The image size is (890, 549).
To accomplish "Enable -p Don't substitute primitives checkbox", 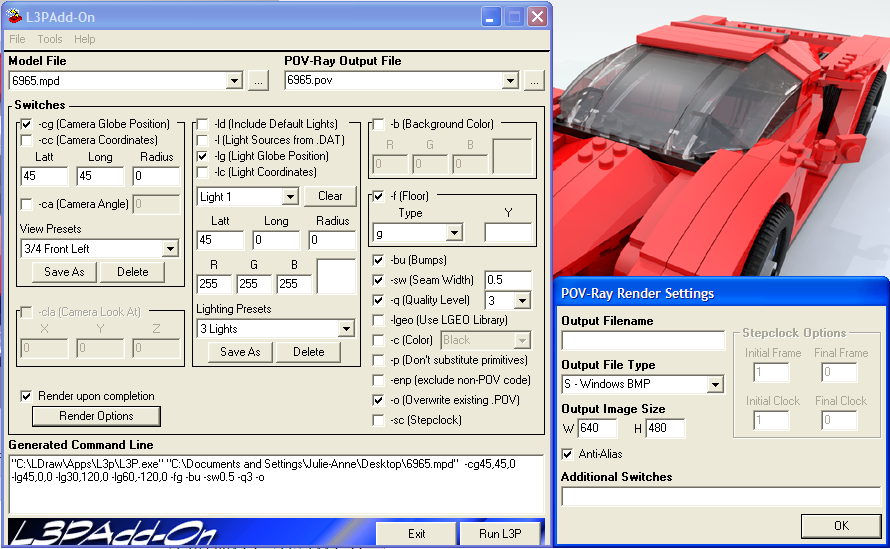I will coord(378,360).
